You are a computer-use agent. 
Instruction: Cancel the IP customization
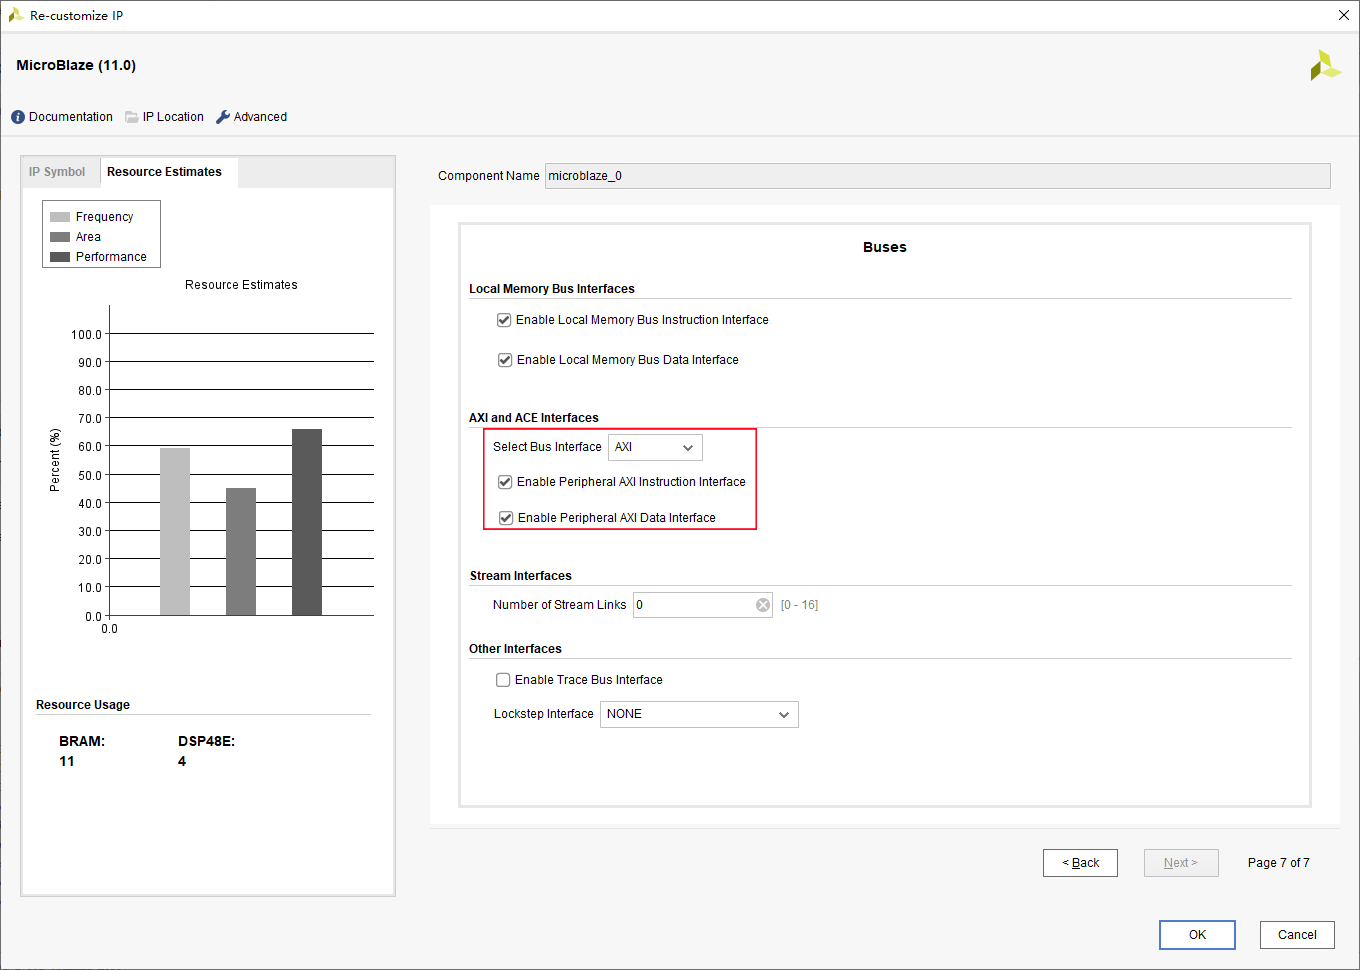click(1297, 935)
